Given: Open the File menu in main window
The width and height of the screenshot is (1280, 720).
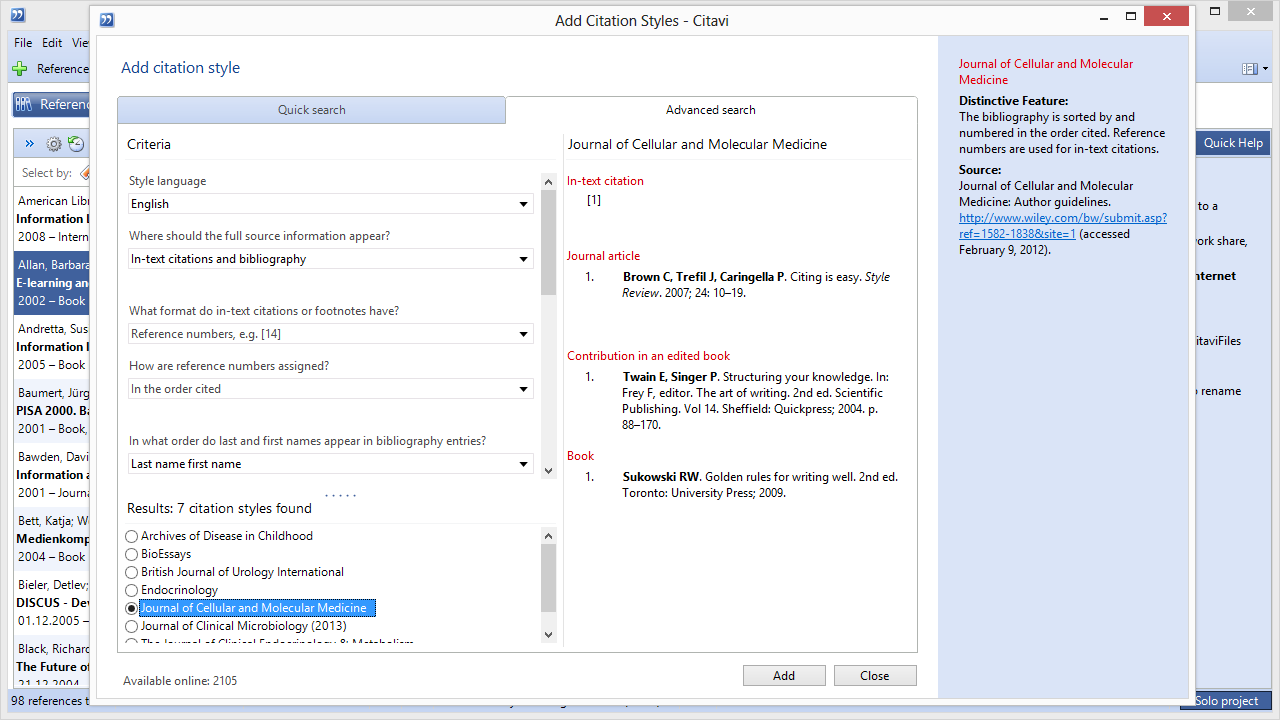Looking at the screenshot, I should point(23,43).
